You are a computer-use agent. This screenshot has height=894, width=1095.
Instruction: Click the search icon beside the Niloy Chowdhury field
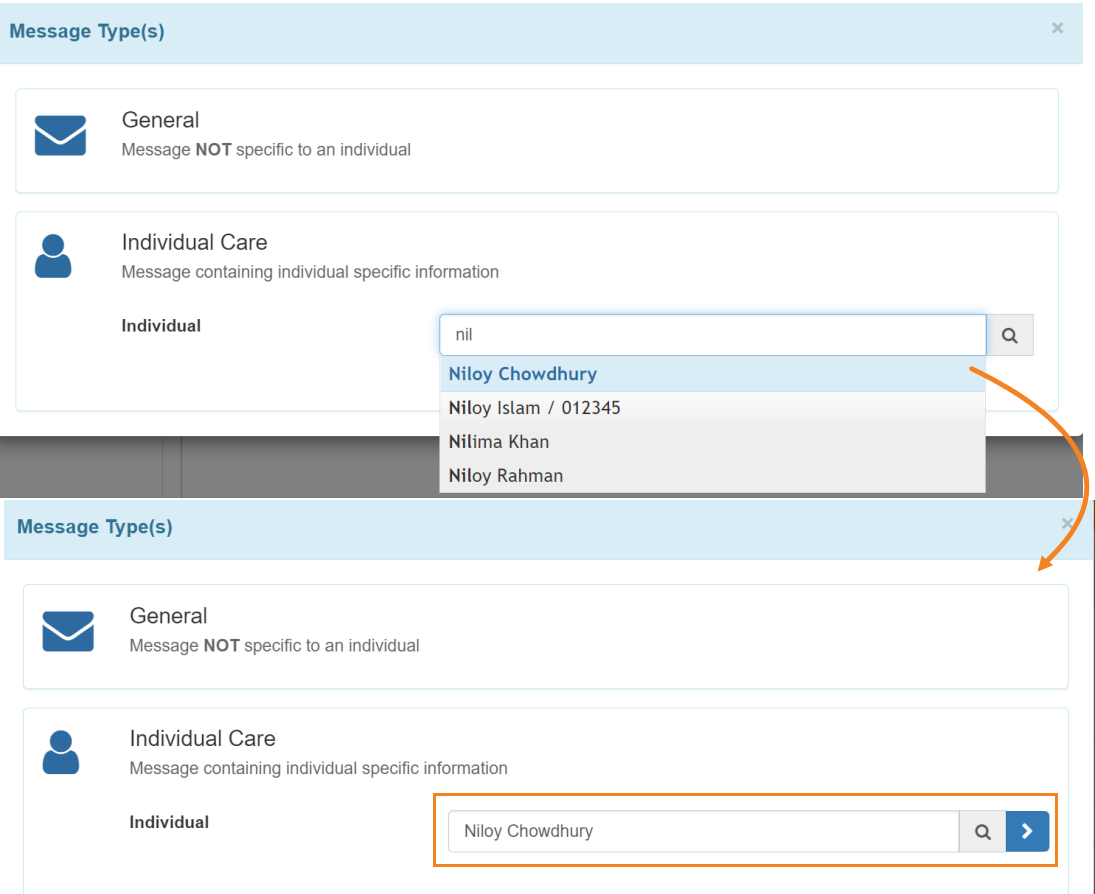(x=983, y=832)
